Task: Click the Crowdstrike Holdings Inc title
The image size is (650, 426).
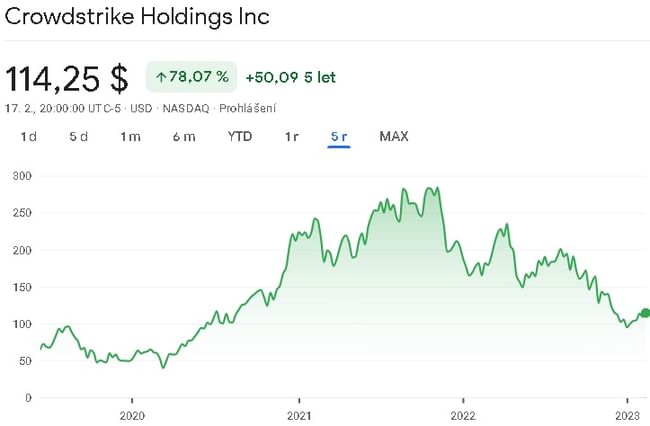Action: pyautogui.click(x=137, y=18)
